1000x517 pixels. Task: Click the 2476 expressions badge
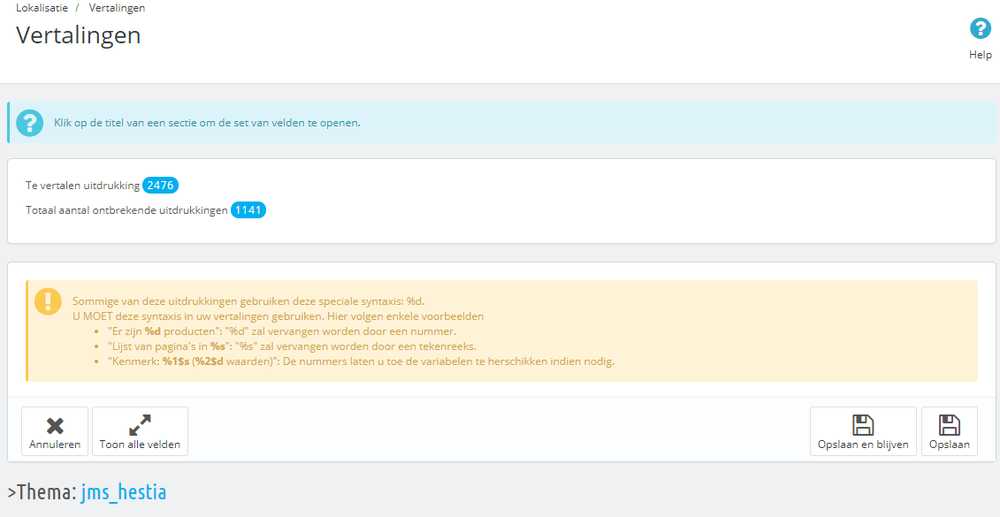point(160,186)
